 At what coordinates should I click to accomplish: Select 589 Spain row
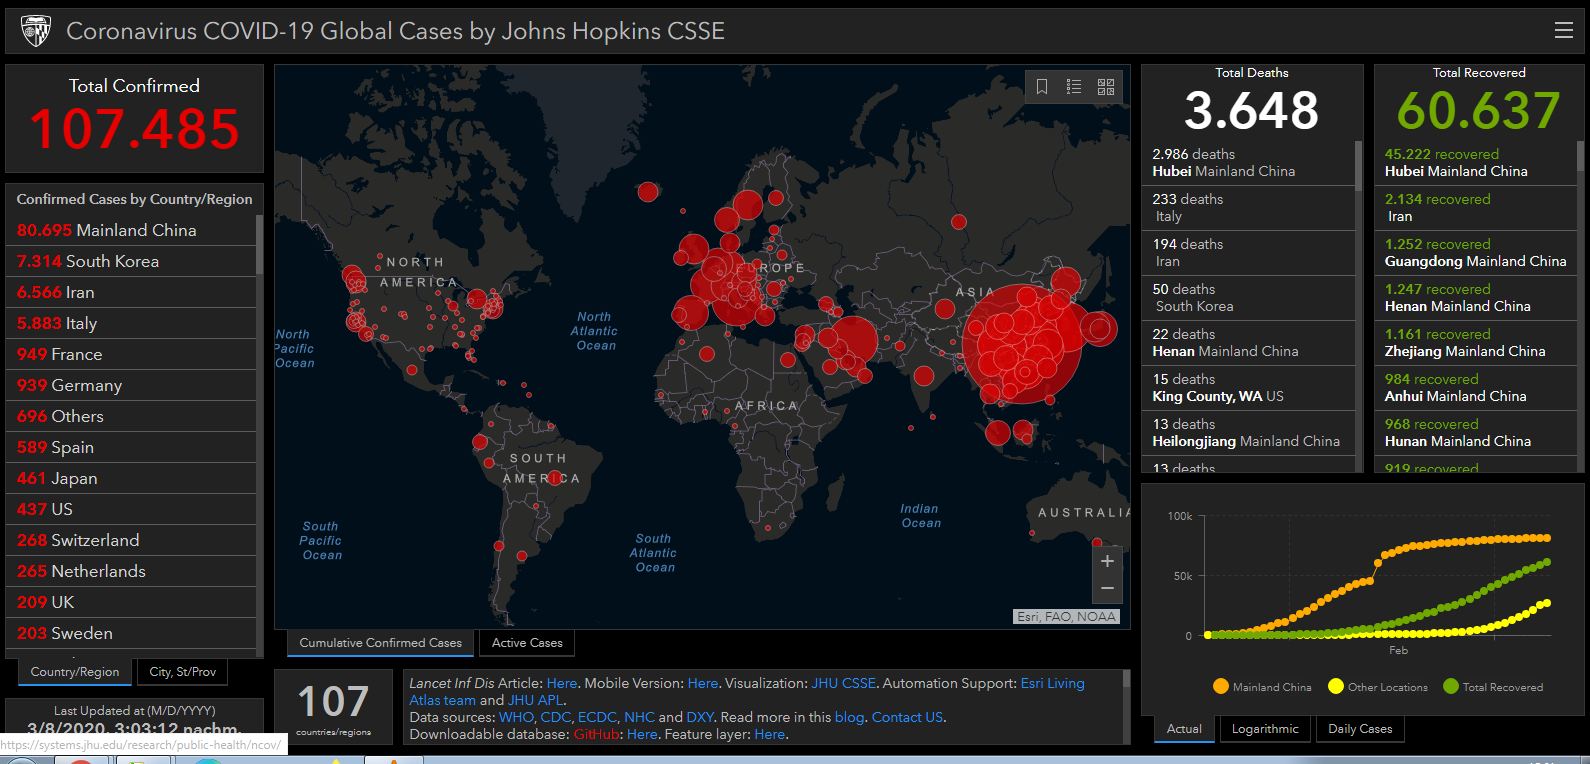coord(131,447)
